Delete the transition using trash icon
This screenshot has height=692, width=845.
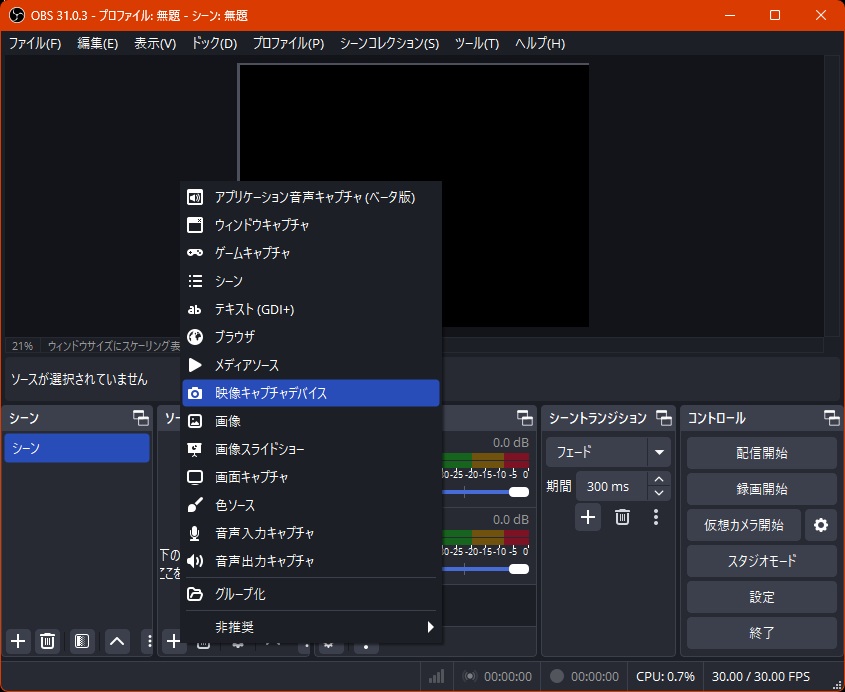622,517
